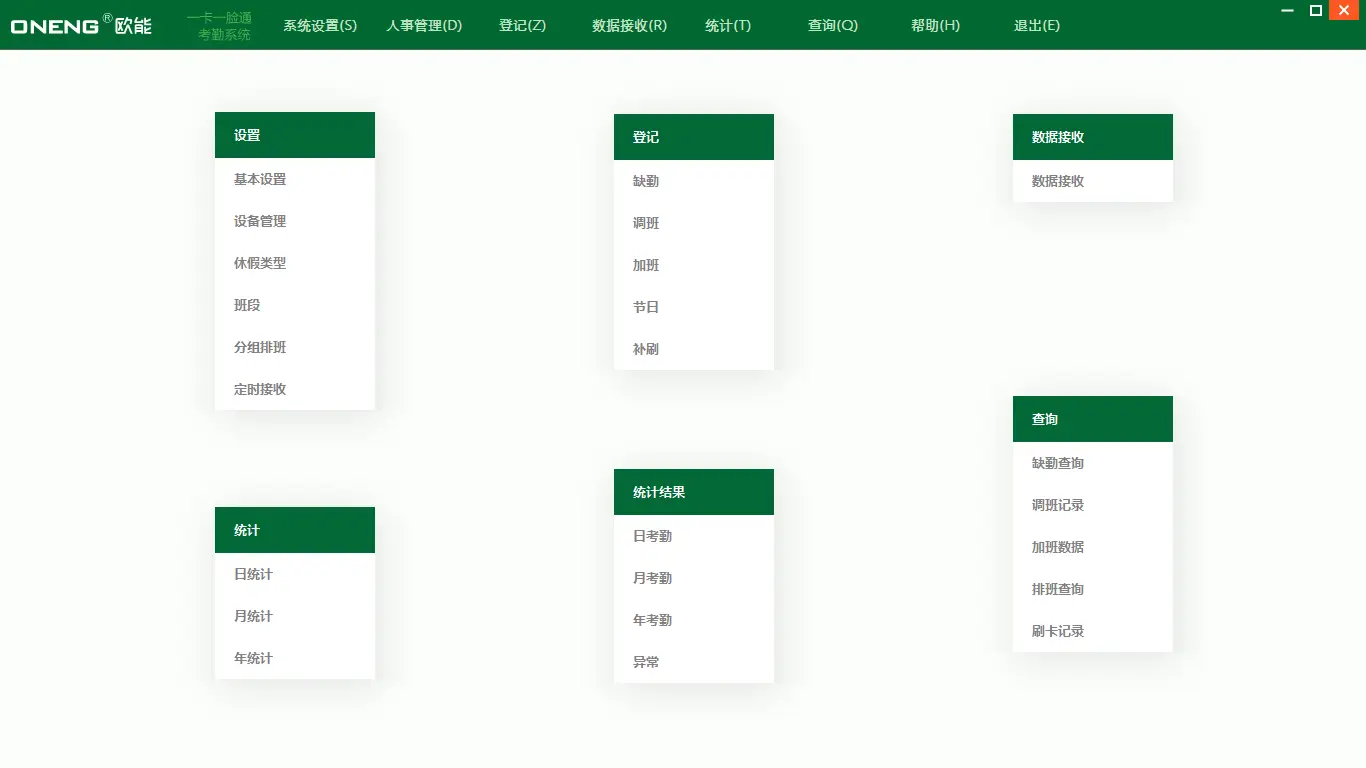Viewport: 1366px width, 768px height.
Task: Click 异常 in the 统计结果 panel
Action: 645,662
